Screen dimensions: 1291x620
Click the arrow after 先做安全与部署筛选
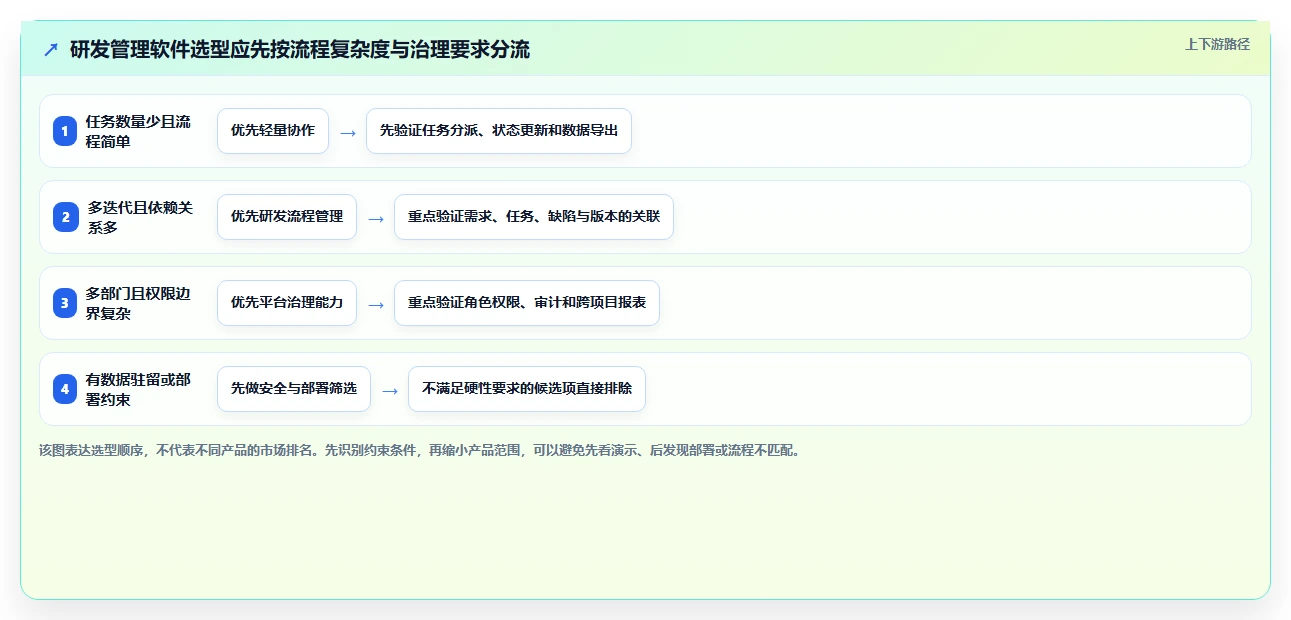[x=390, y=390]
